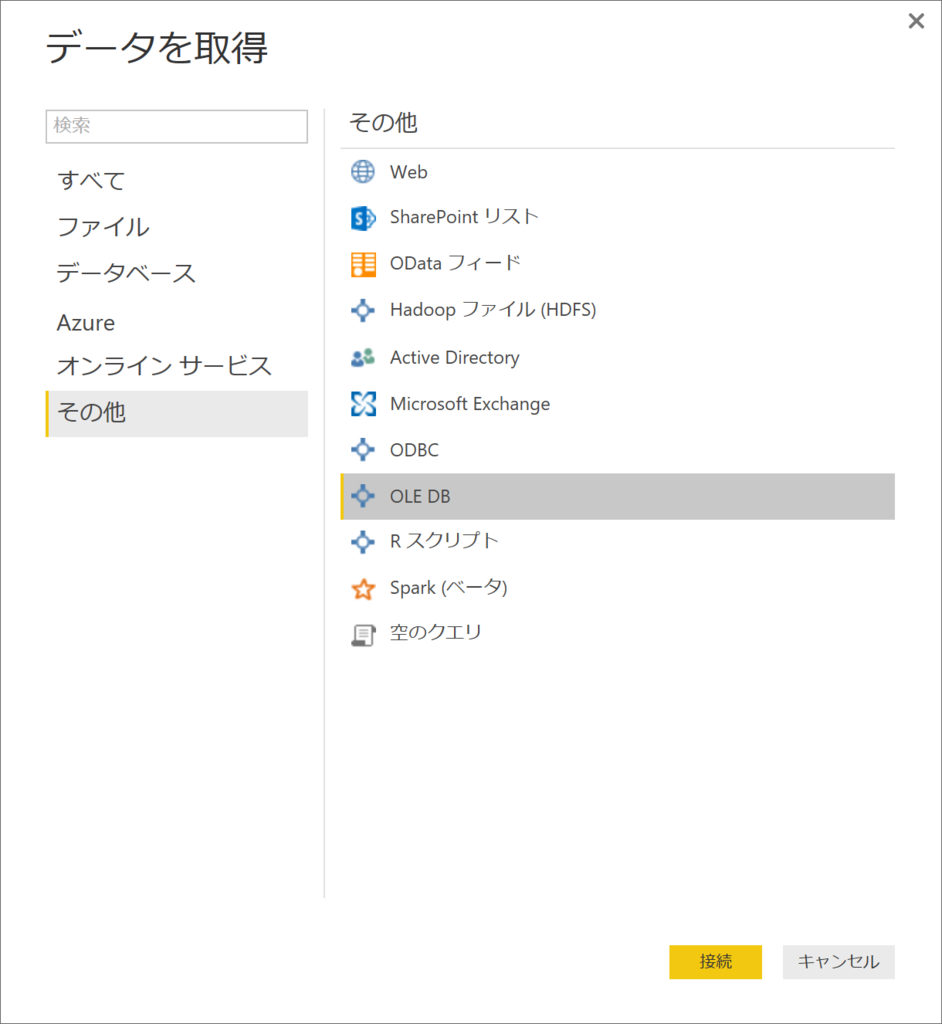The image size is (942, 1024).
Task: Select Hadoop ファイル (HDFS) entry
Action: (x=493, y=310)
